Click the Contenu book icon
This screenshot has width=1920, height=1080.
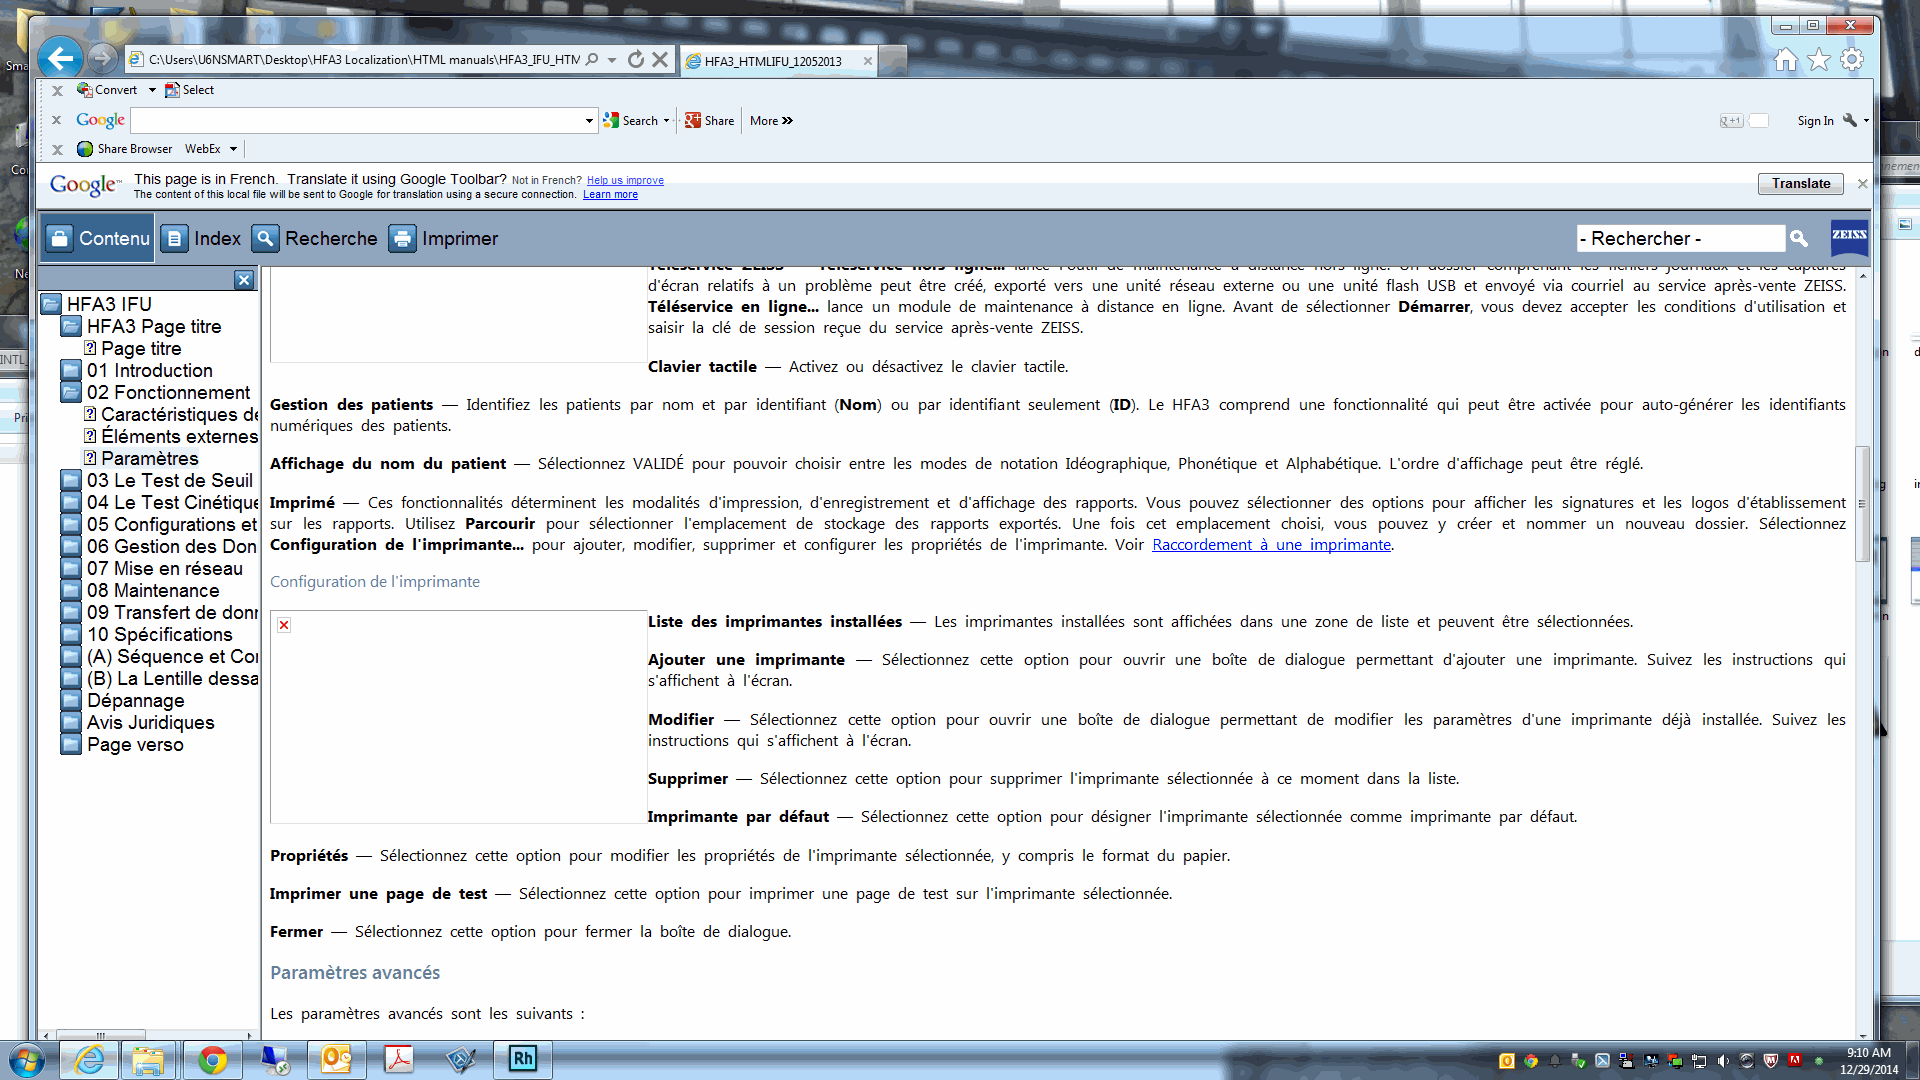click(60, 239)
